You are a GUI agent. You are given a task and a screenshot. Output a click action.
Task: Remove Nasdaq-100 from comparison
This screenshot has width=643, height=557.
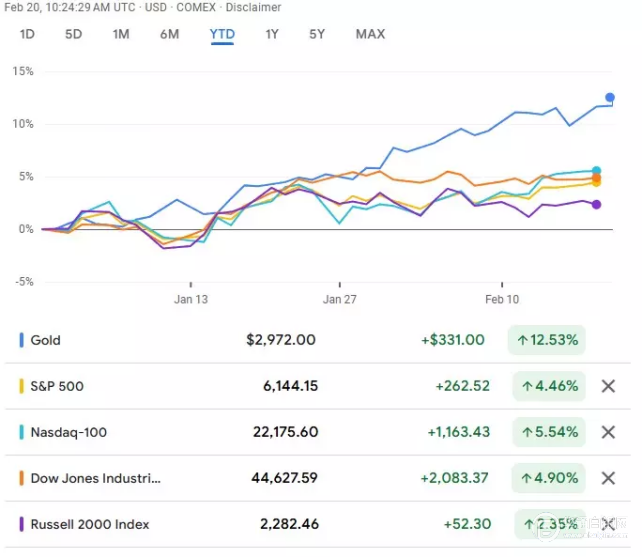(x=608, y=432)
